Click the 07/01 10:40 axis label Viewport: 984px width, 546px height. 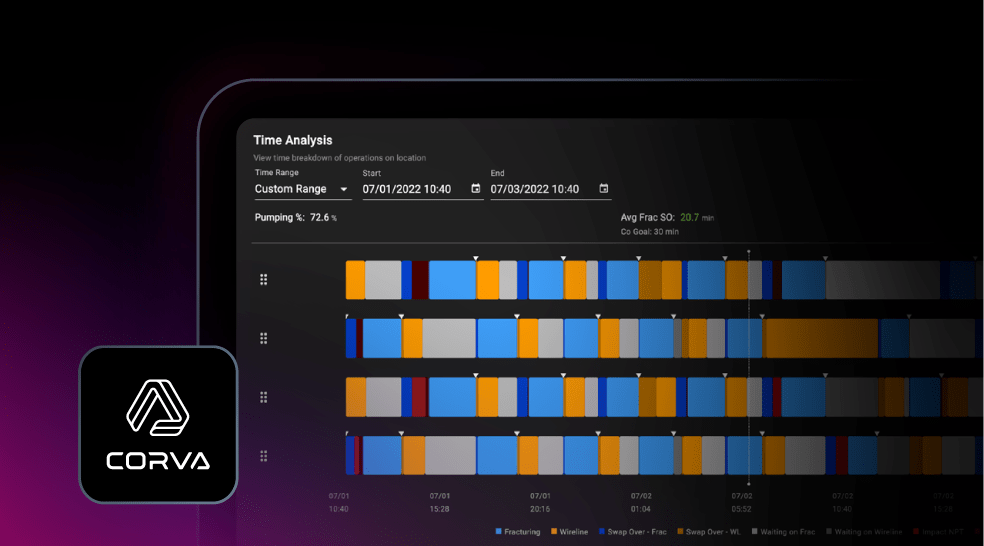pyautogui.click(x=339, y=502)
